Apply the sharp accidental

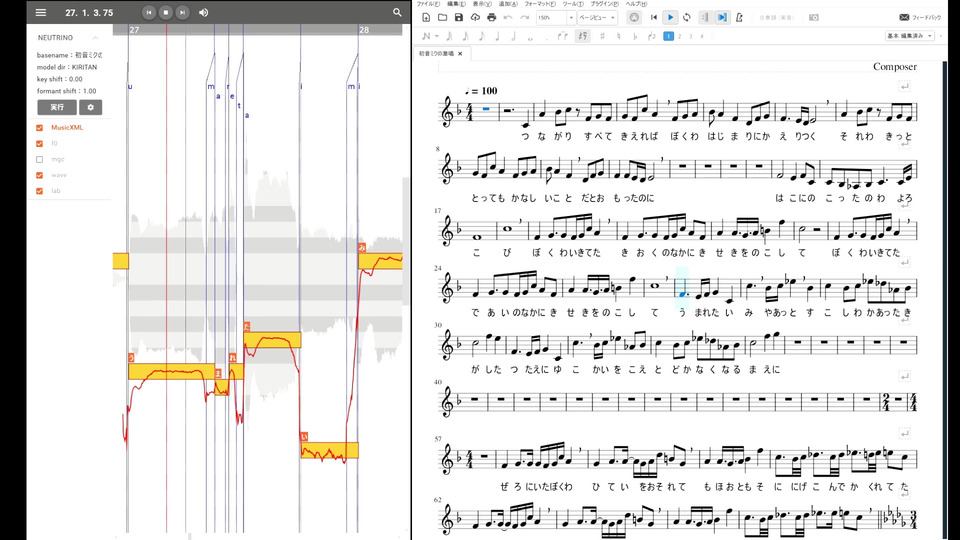click(602, 36)
